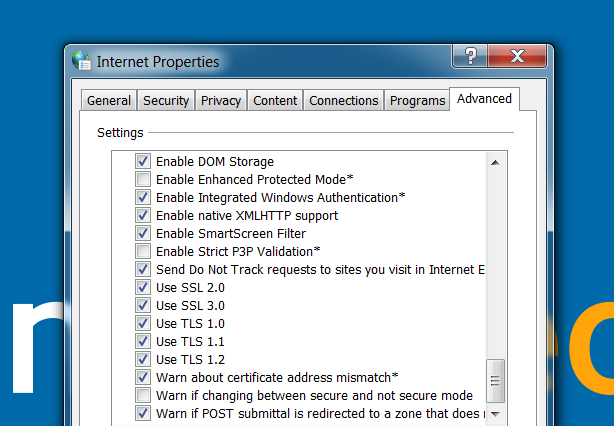Toggle Enable native XMLHTTP support
The width and height of the screenshot is (614, 426).
coord(143,215)
